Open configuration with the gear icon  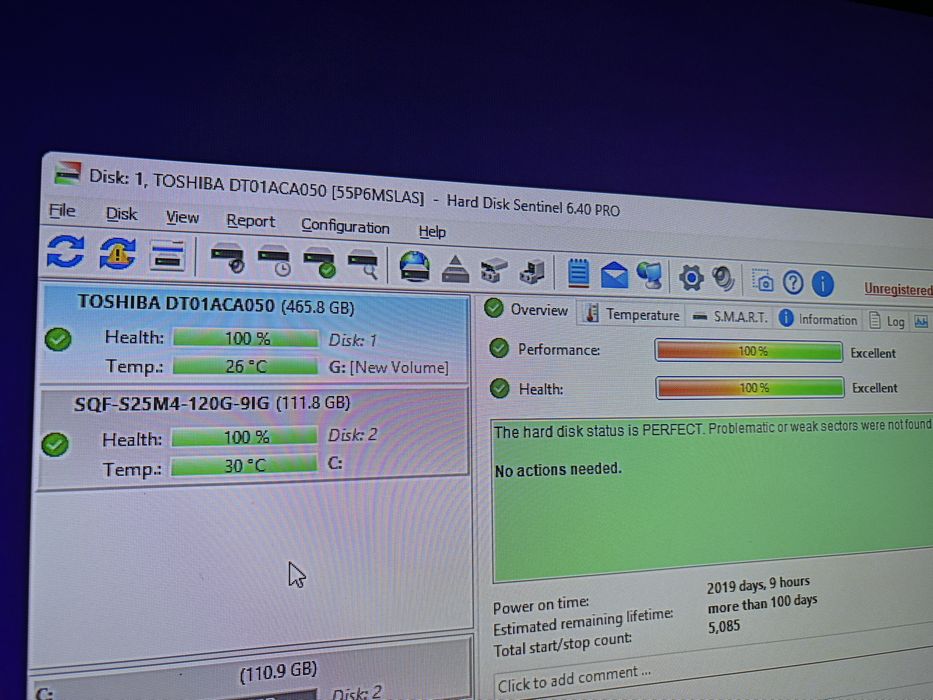(x=691, y=278)
